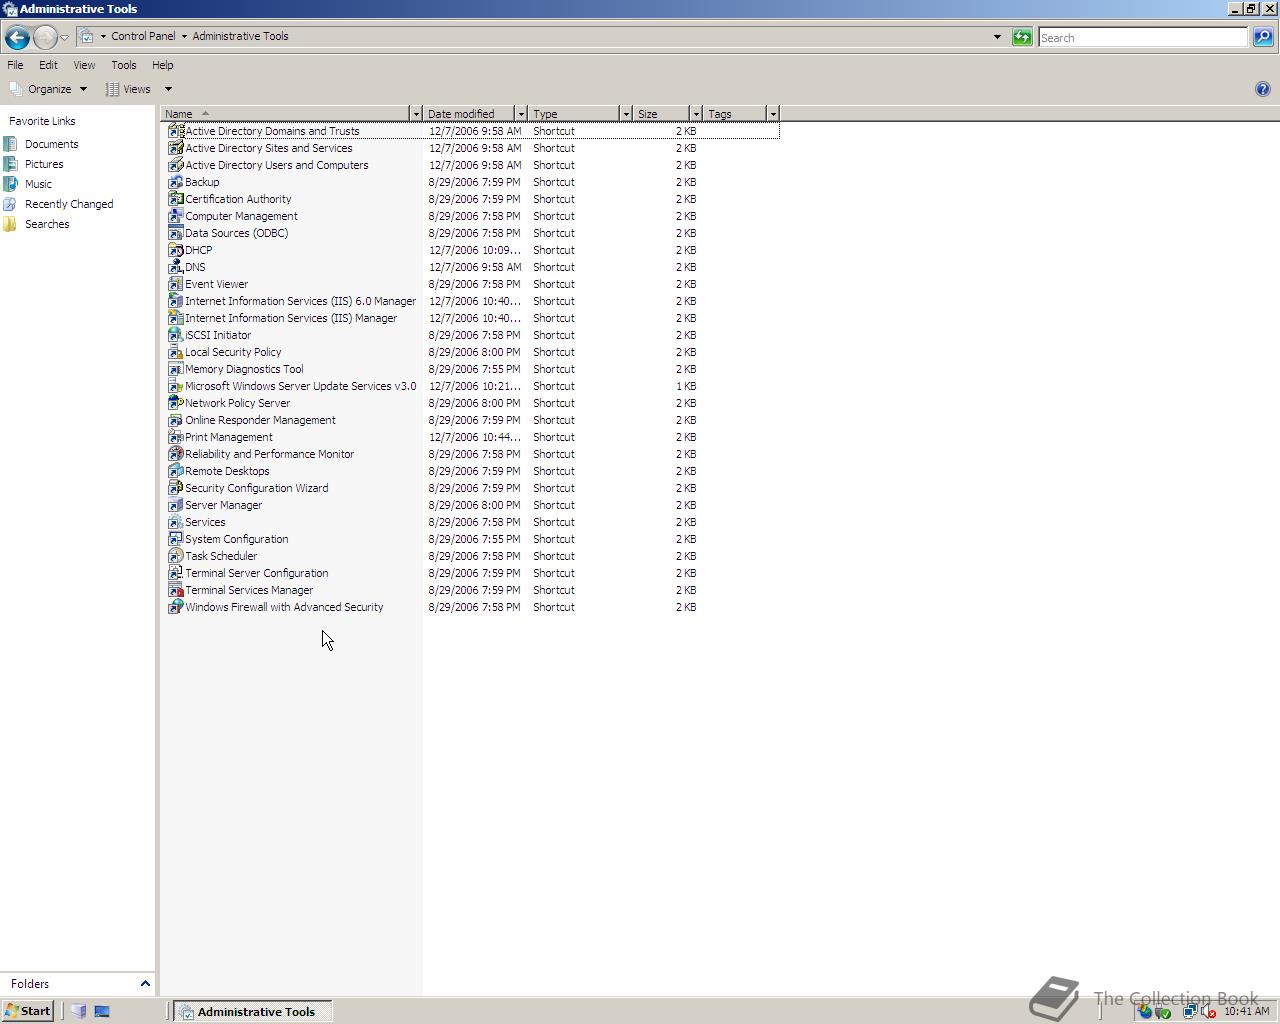Select the DHCP shortcut icon
This screenshot has width=1280, height=1024.
point(175,250)
